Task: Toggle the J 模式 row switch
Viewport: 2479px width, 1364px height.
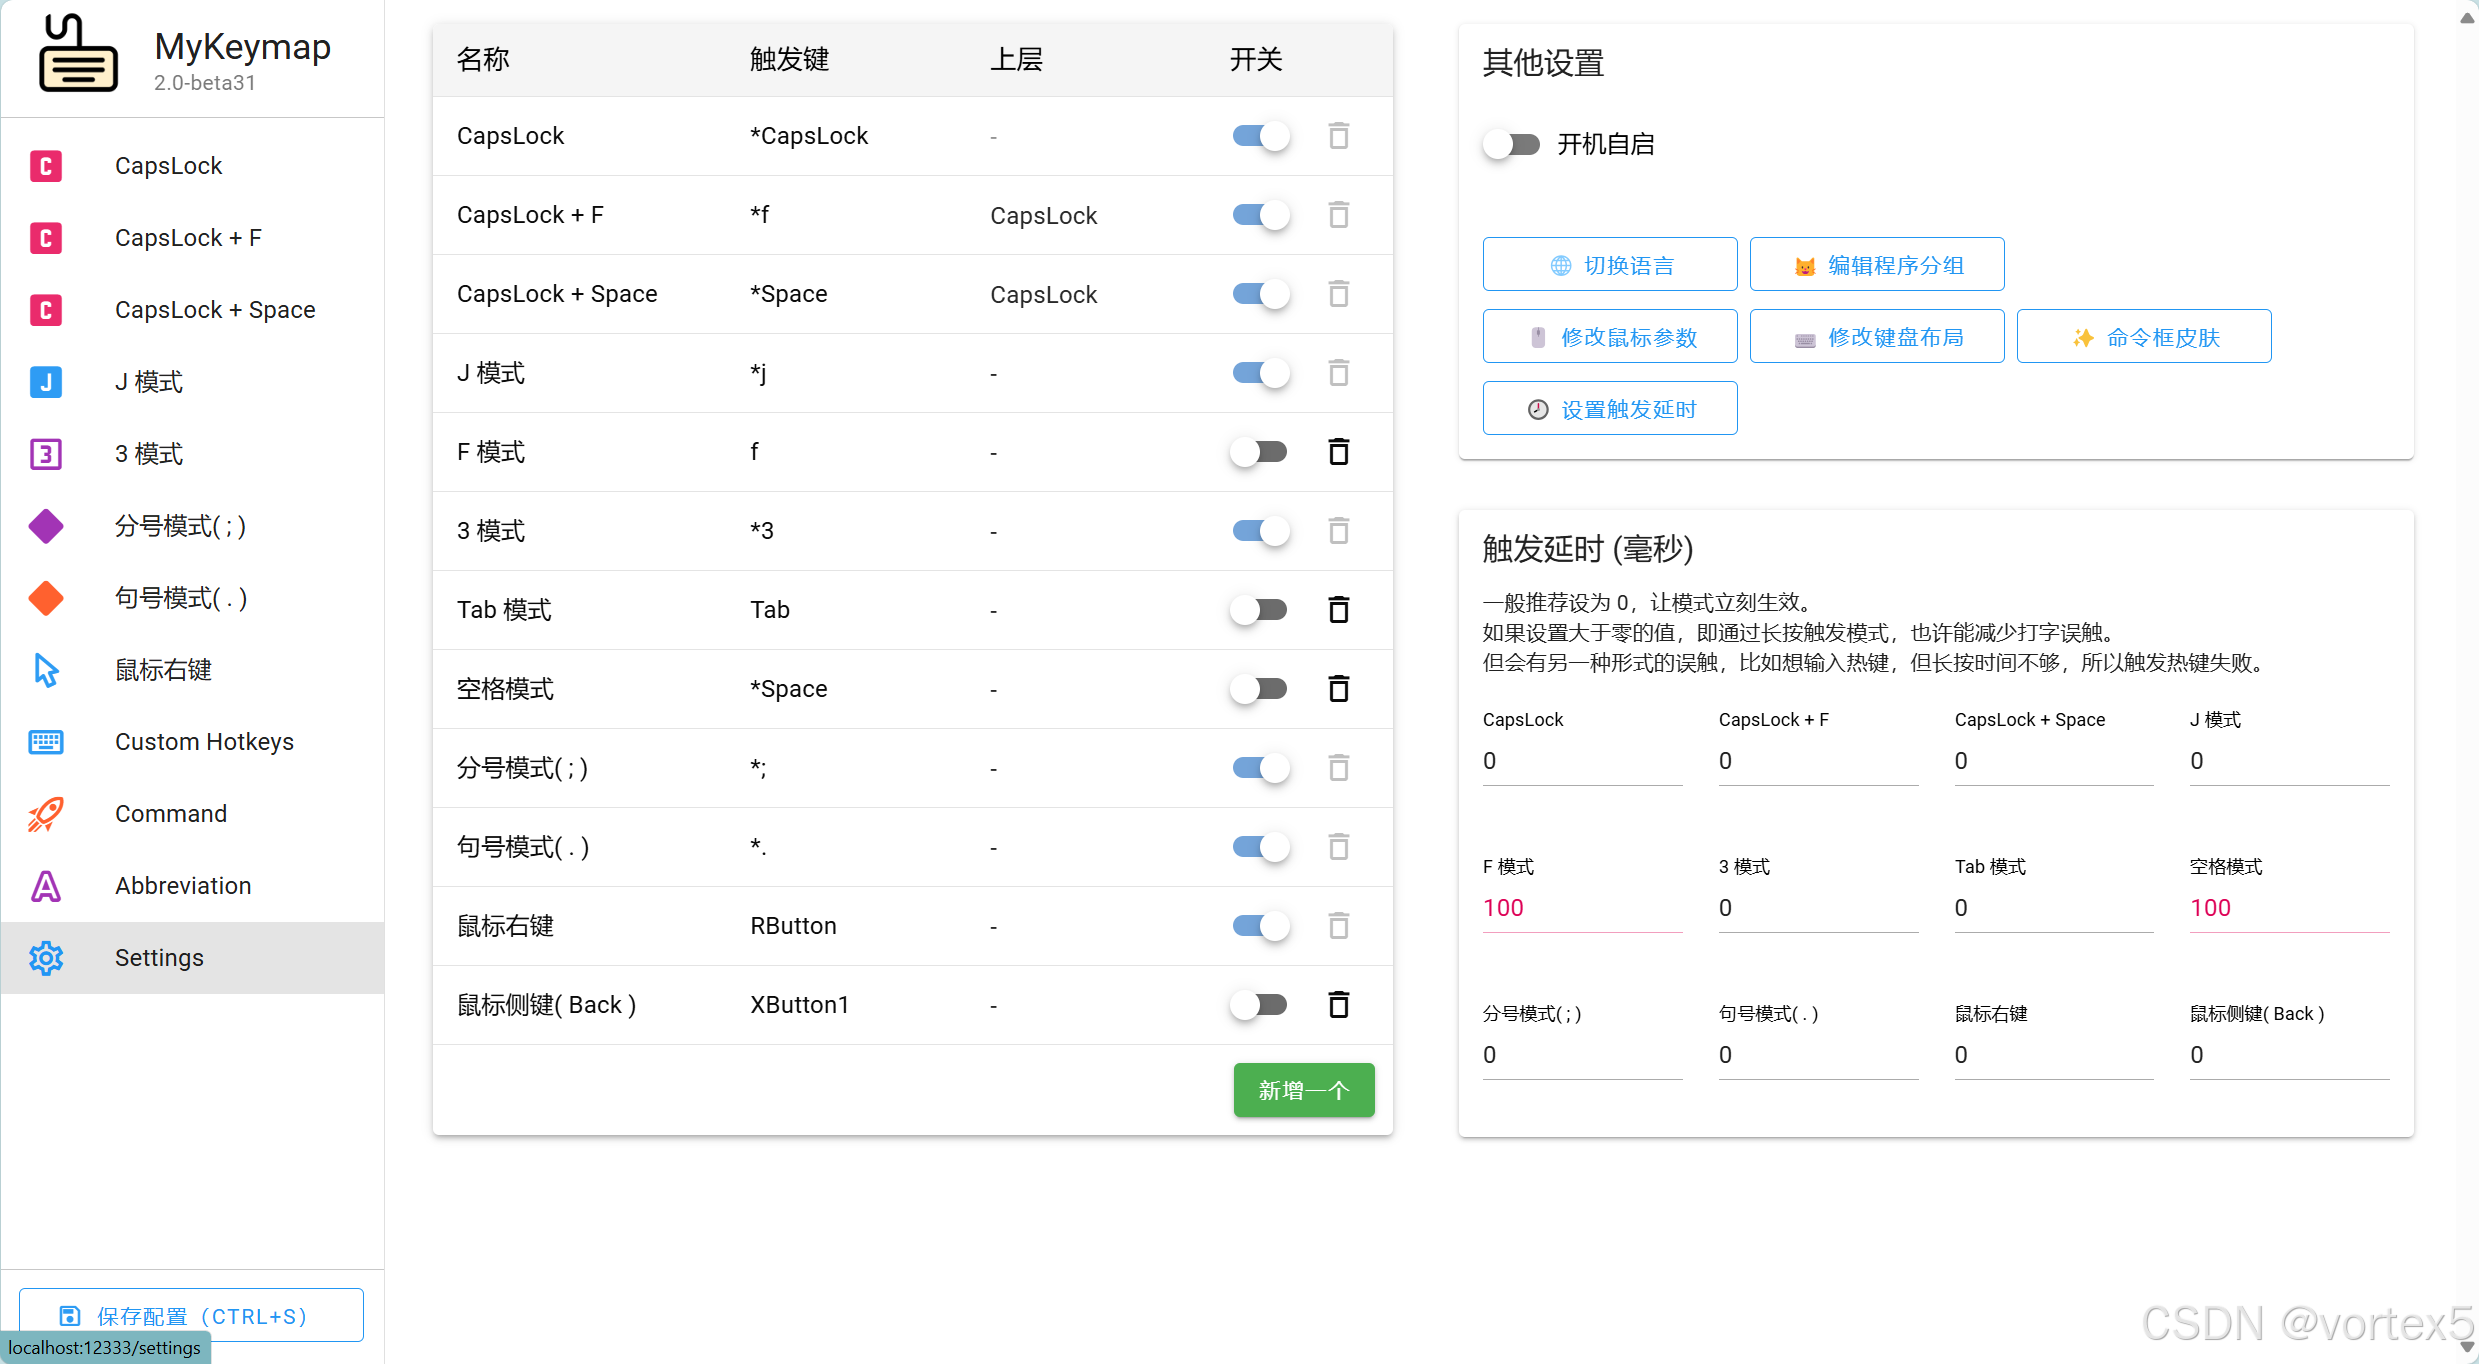Action: click(1260, 373)
